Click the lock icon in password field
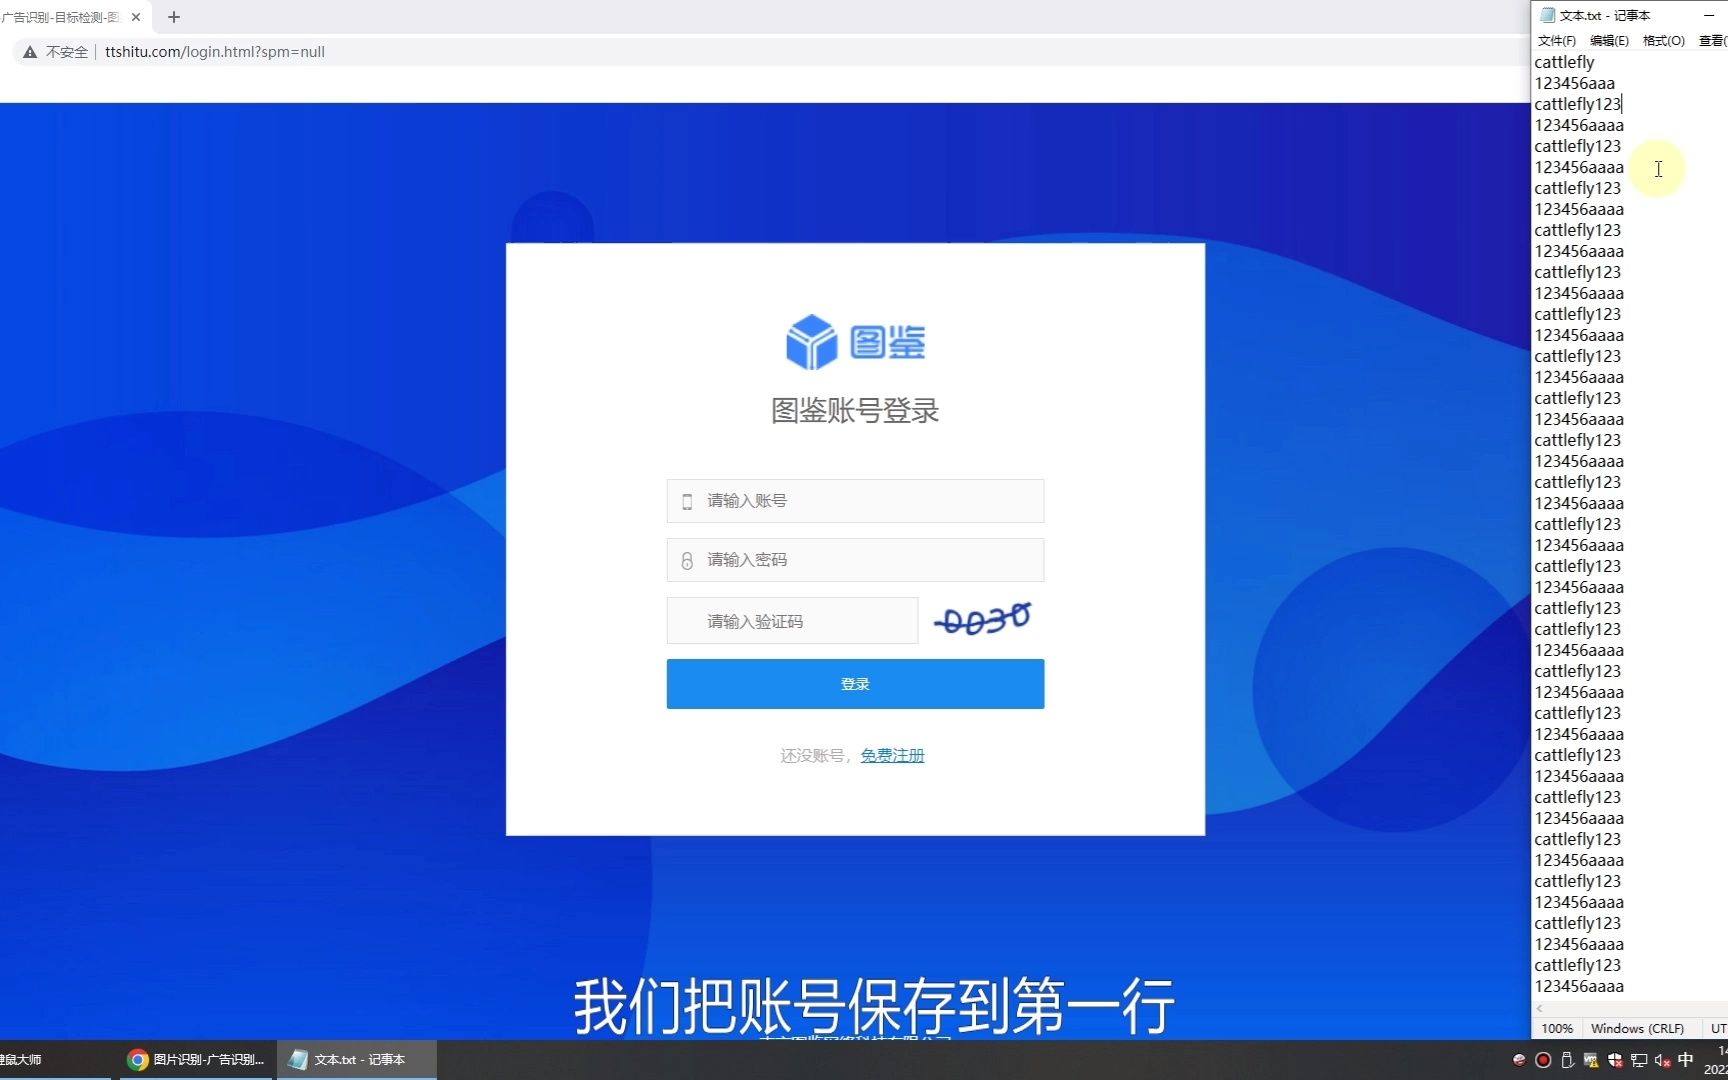 [x=687, y=561]
